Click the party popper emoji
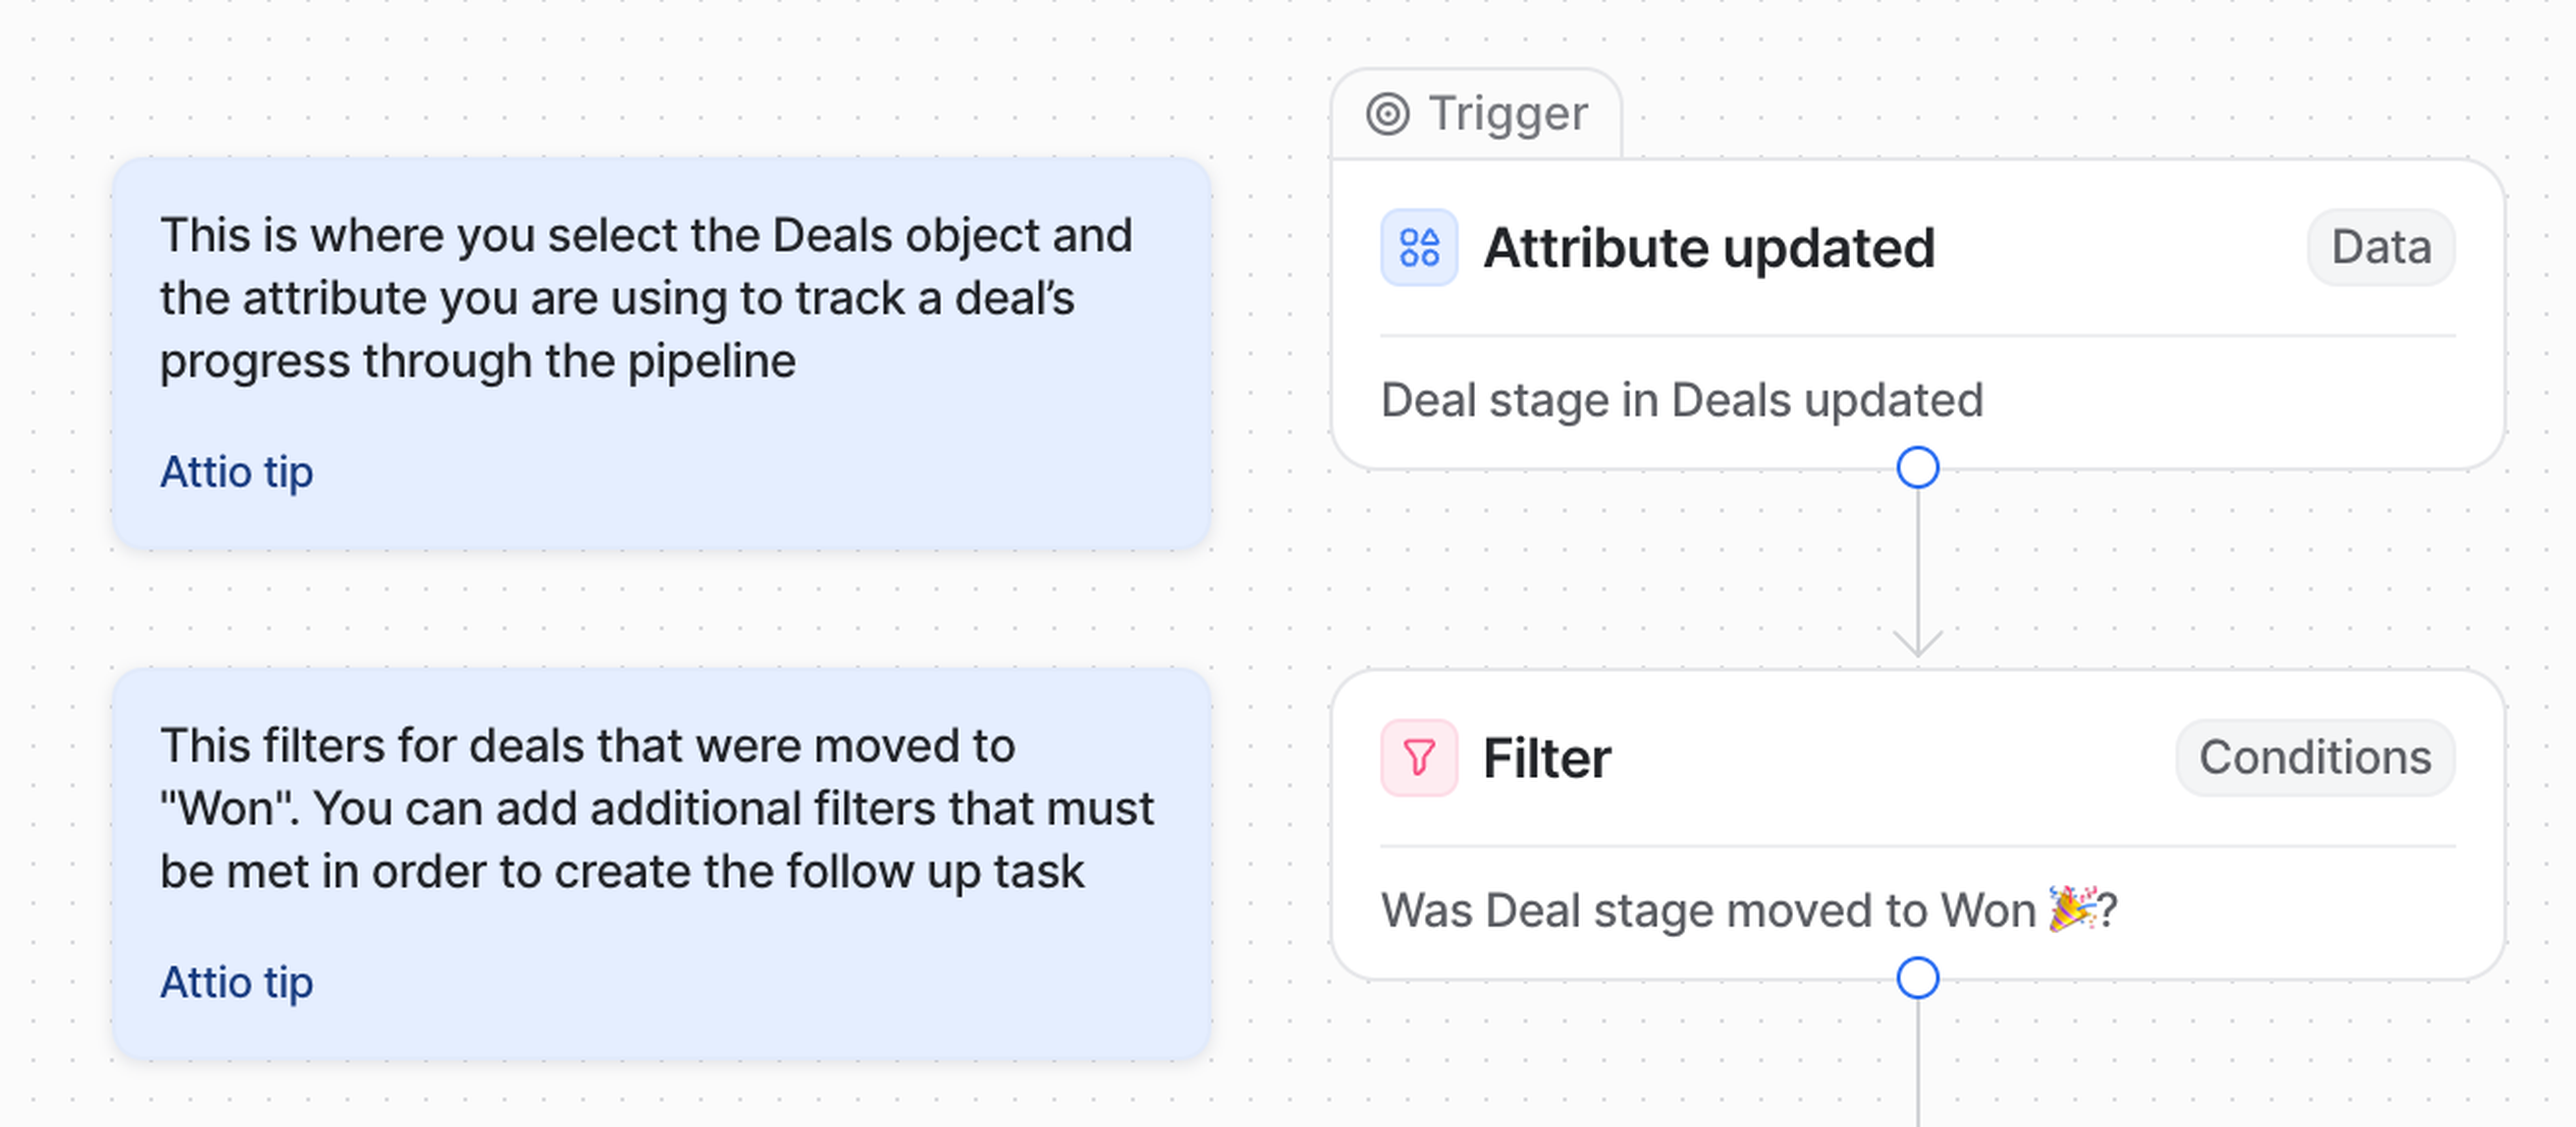The width and height of the screenshot is (2576, 1127). (x=2071, y=909)
